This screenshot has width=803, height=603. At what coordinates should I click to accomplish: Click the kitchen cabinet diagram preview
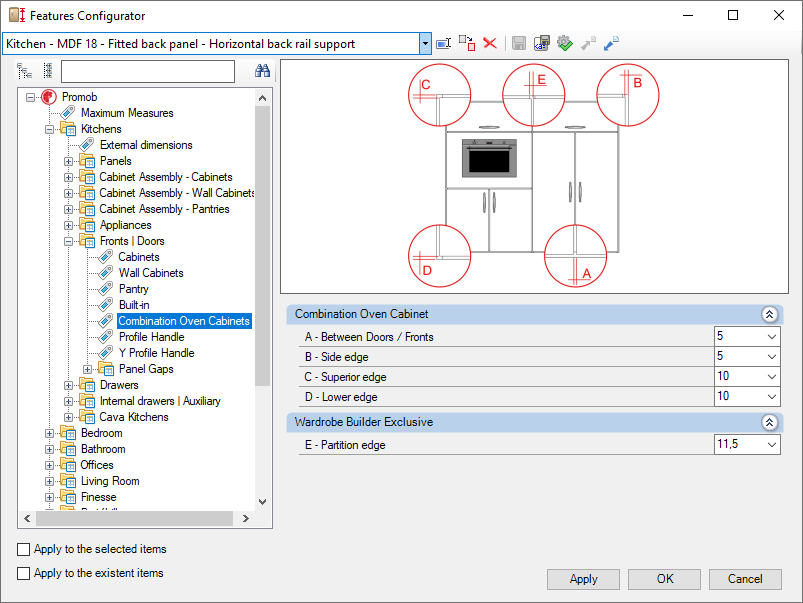click(x=534, y=176)
